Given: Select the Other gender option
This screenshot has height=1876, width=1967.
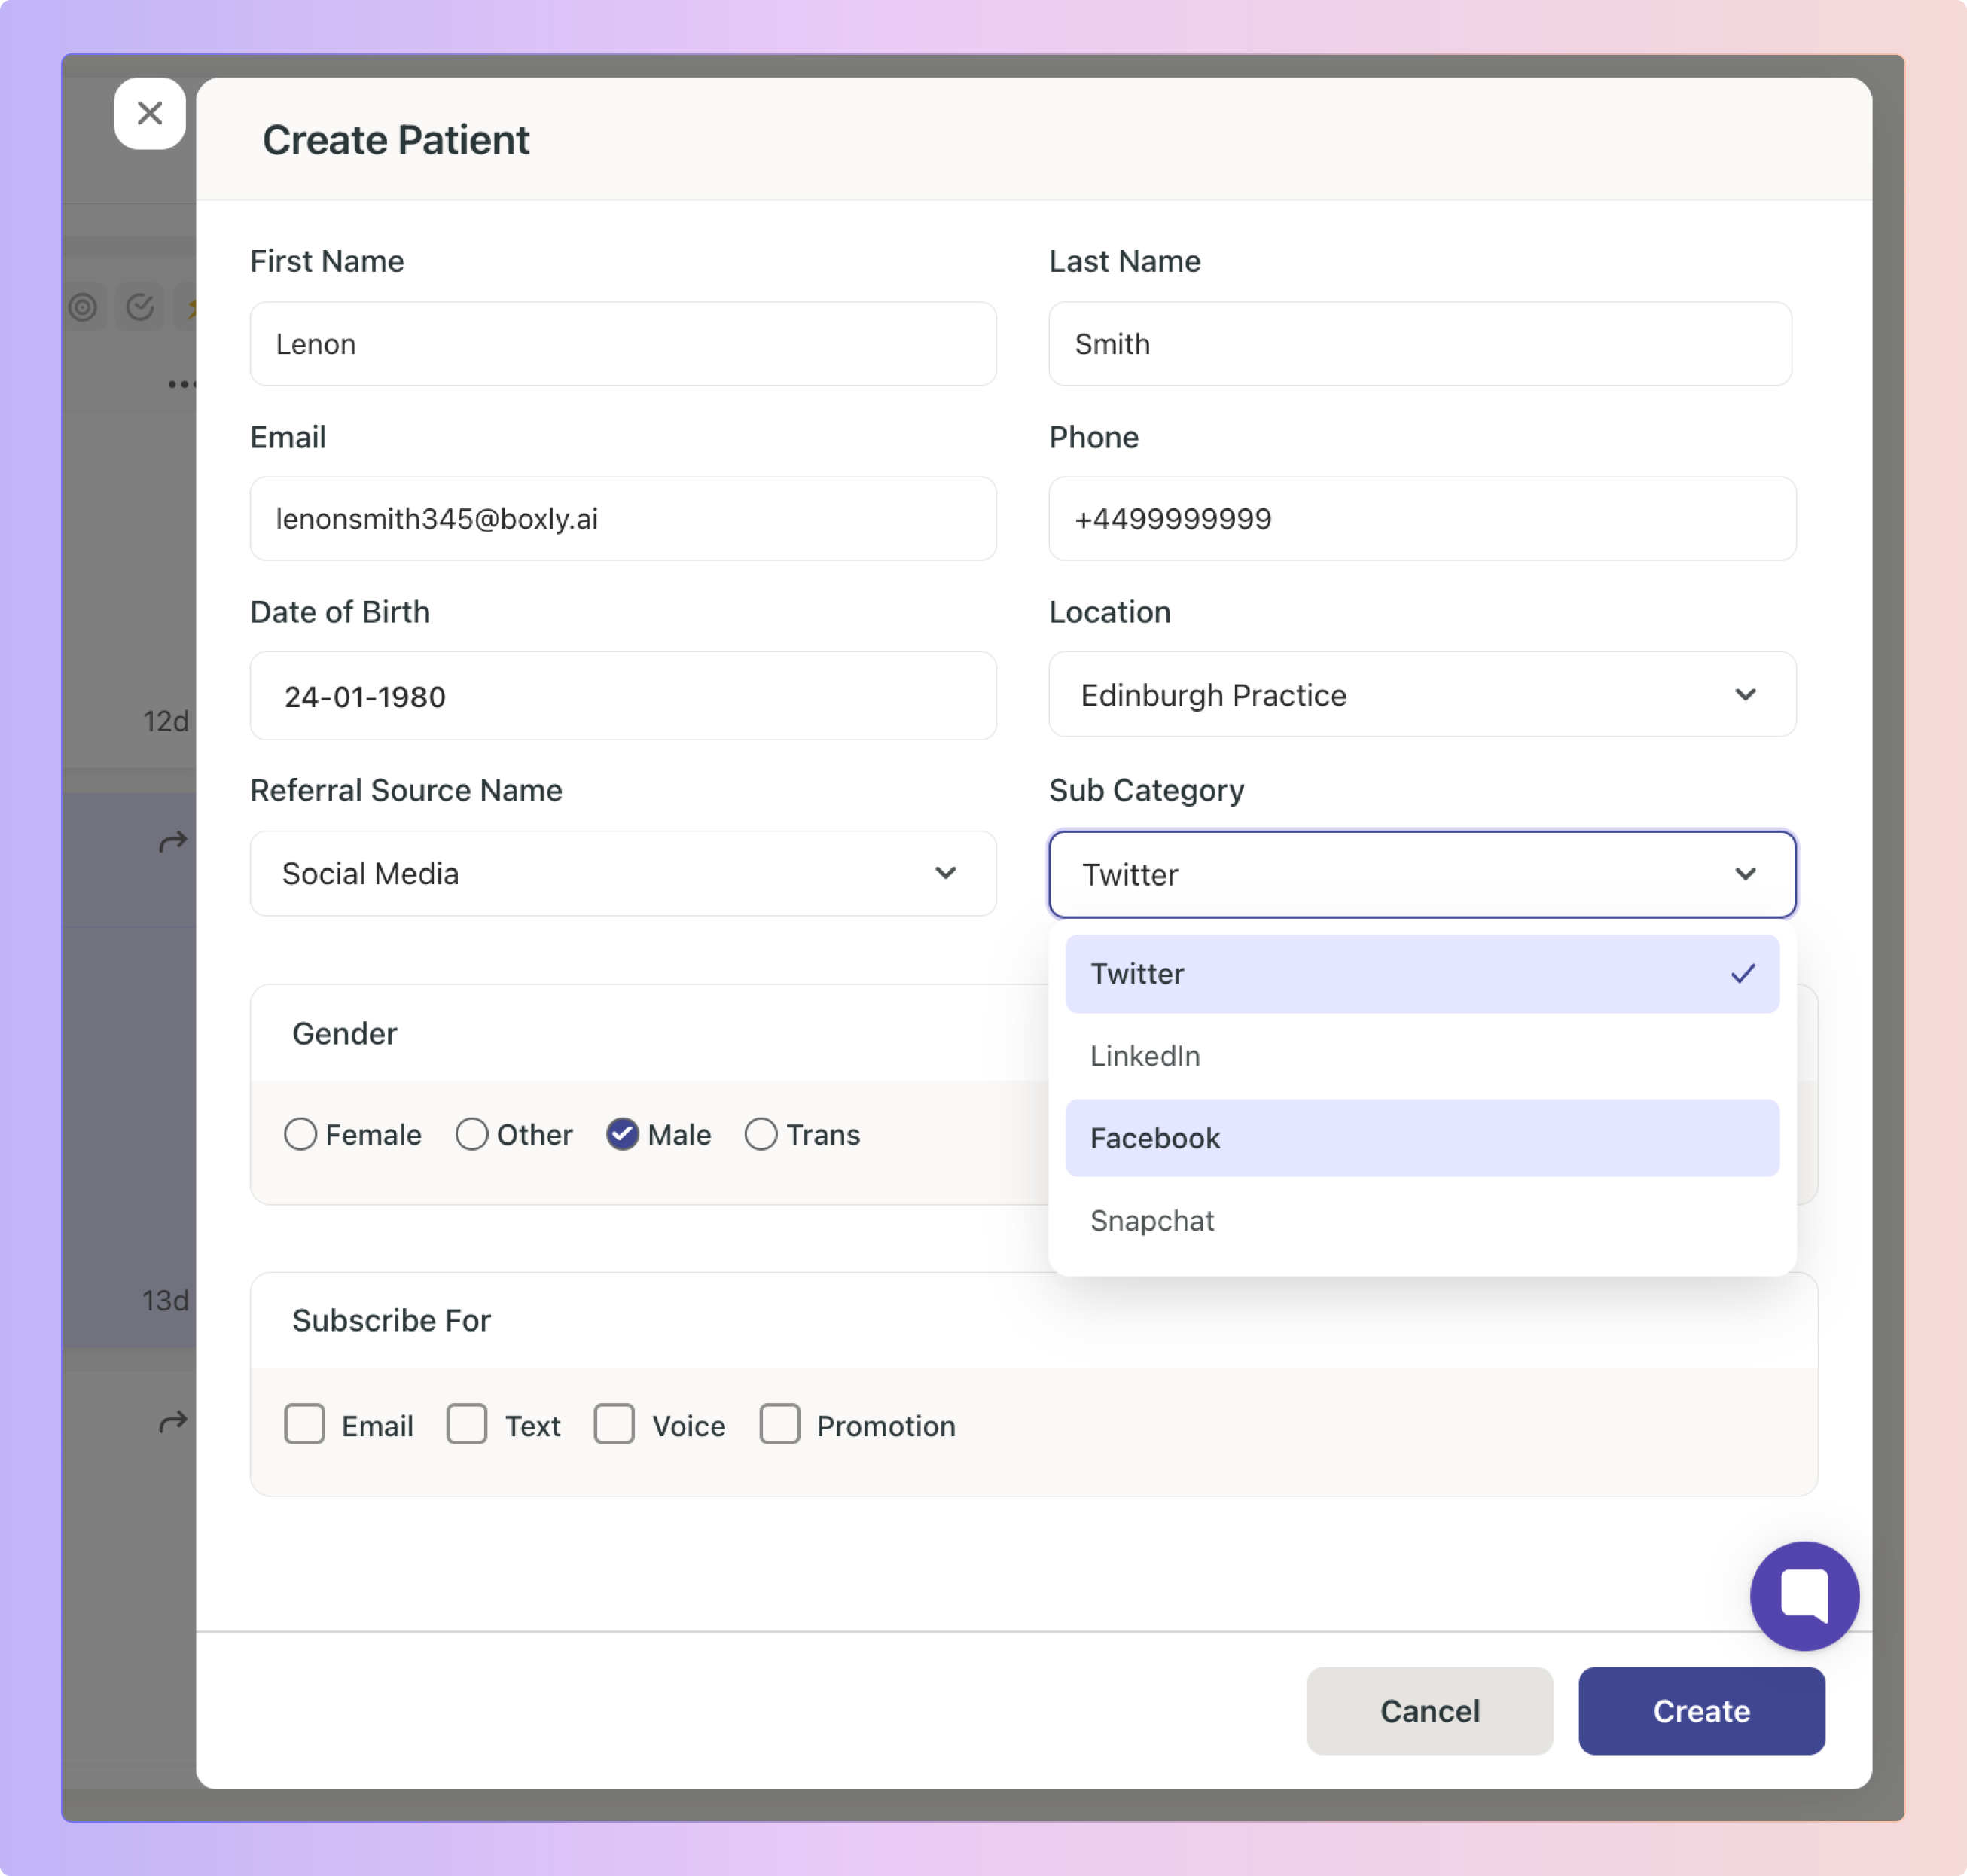Looking at the screenshot, I should click(x=472, y=1134).
